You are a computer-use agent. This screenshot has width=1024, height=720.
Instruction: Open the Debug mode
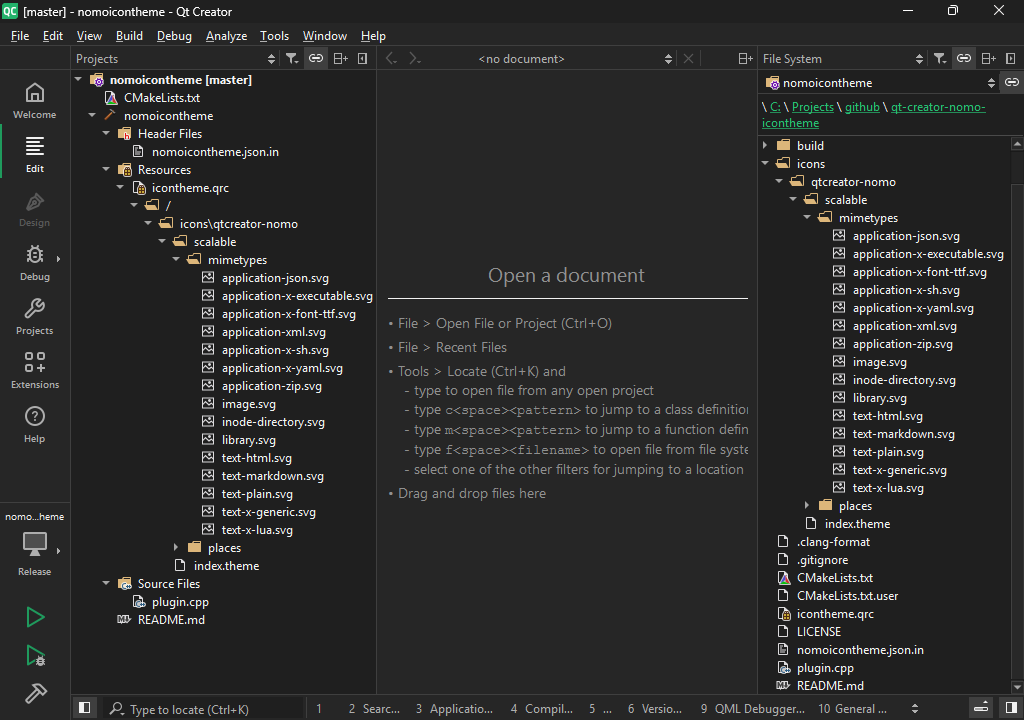(x=35, y=263)
